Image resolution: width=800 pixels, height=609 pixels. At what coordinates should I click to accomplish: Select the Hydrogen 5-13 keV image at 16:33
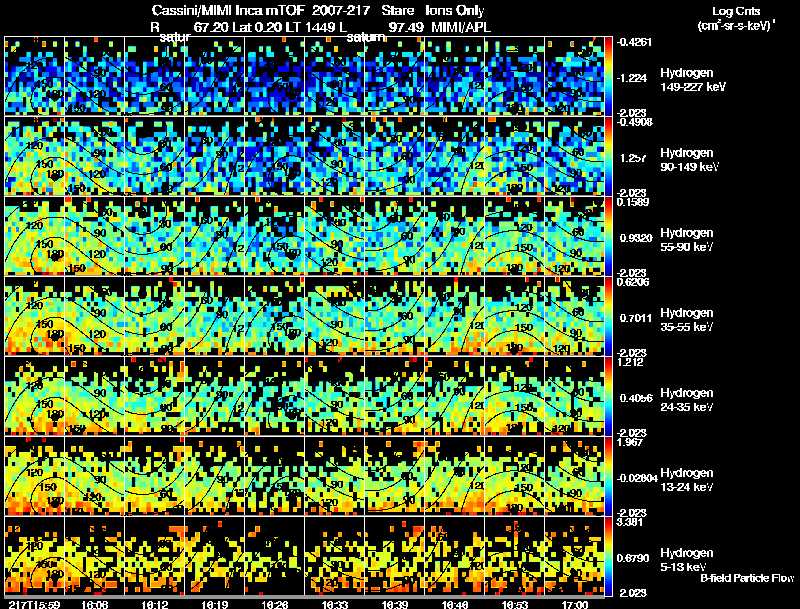click(x=335, y=556)
